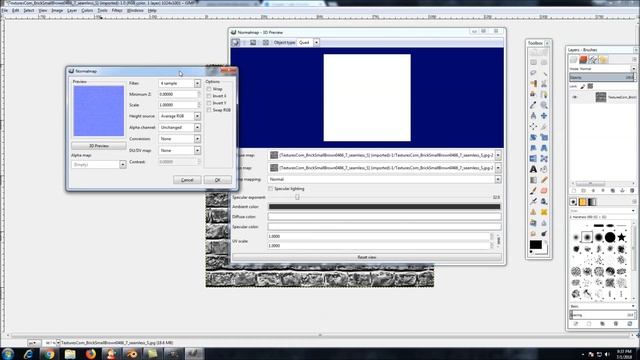Enable the Wrap checkbox in Normalmap

209,89
